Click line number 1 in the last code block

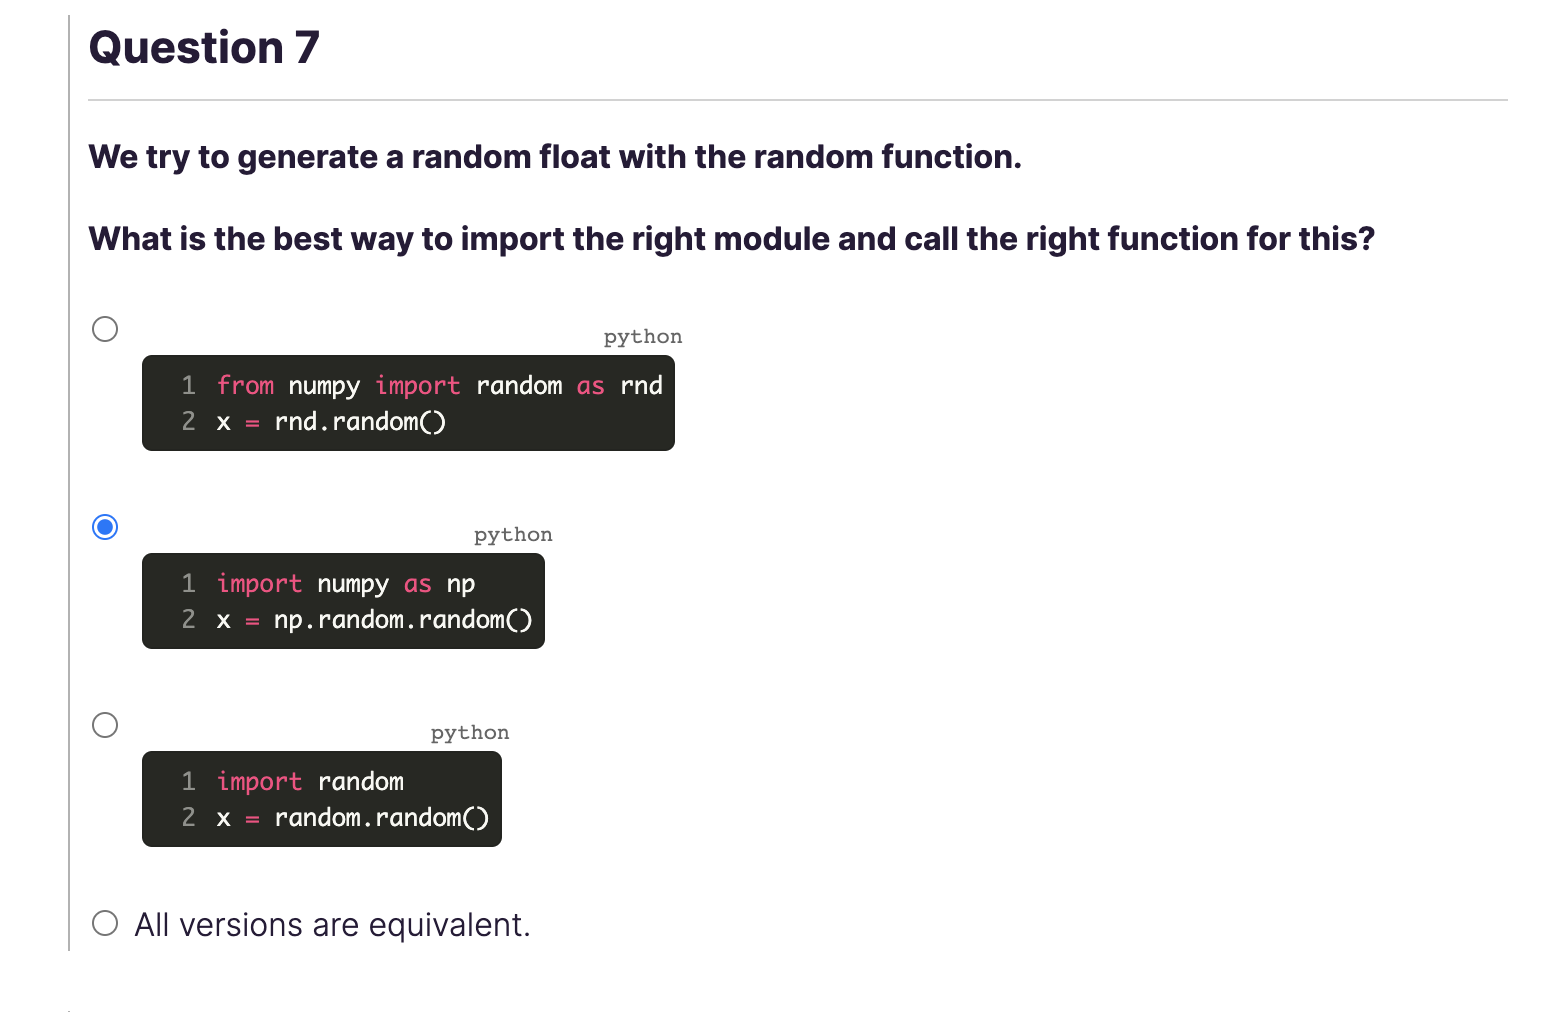188,781
